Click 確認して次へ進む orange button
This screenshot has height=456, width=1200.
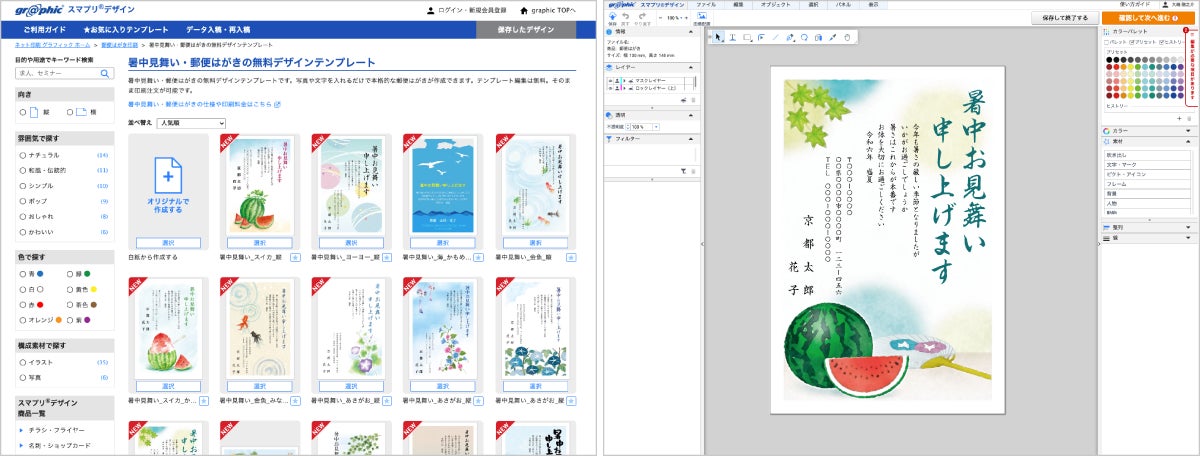click(x=1148, y=18)
